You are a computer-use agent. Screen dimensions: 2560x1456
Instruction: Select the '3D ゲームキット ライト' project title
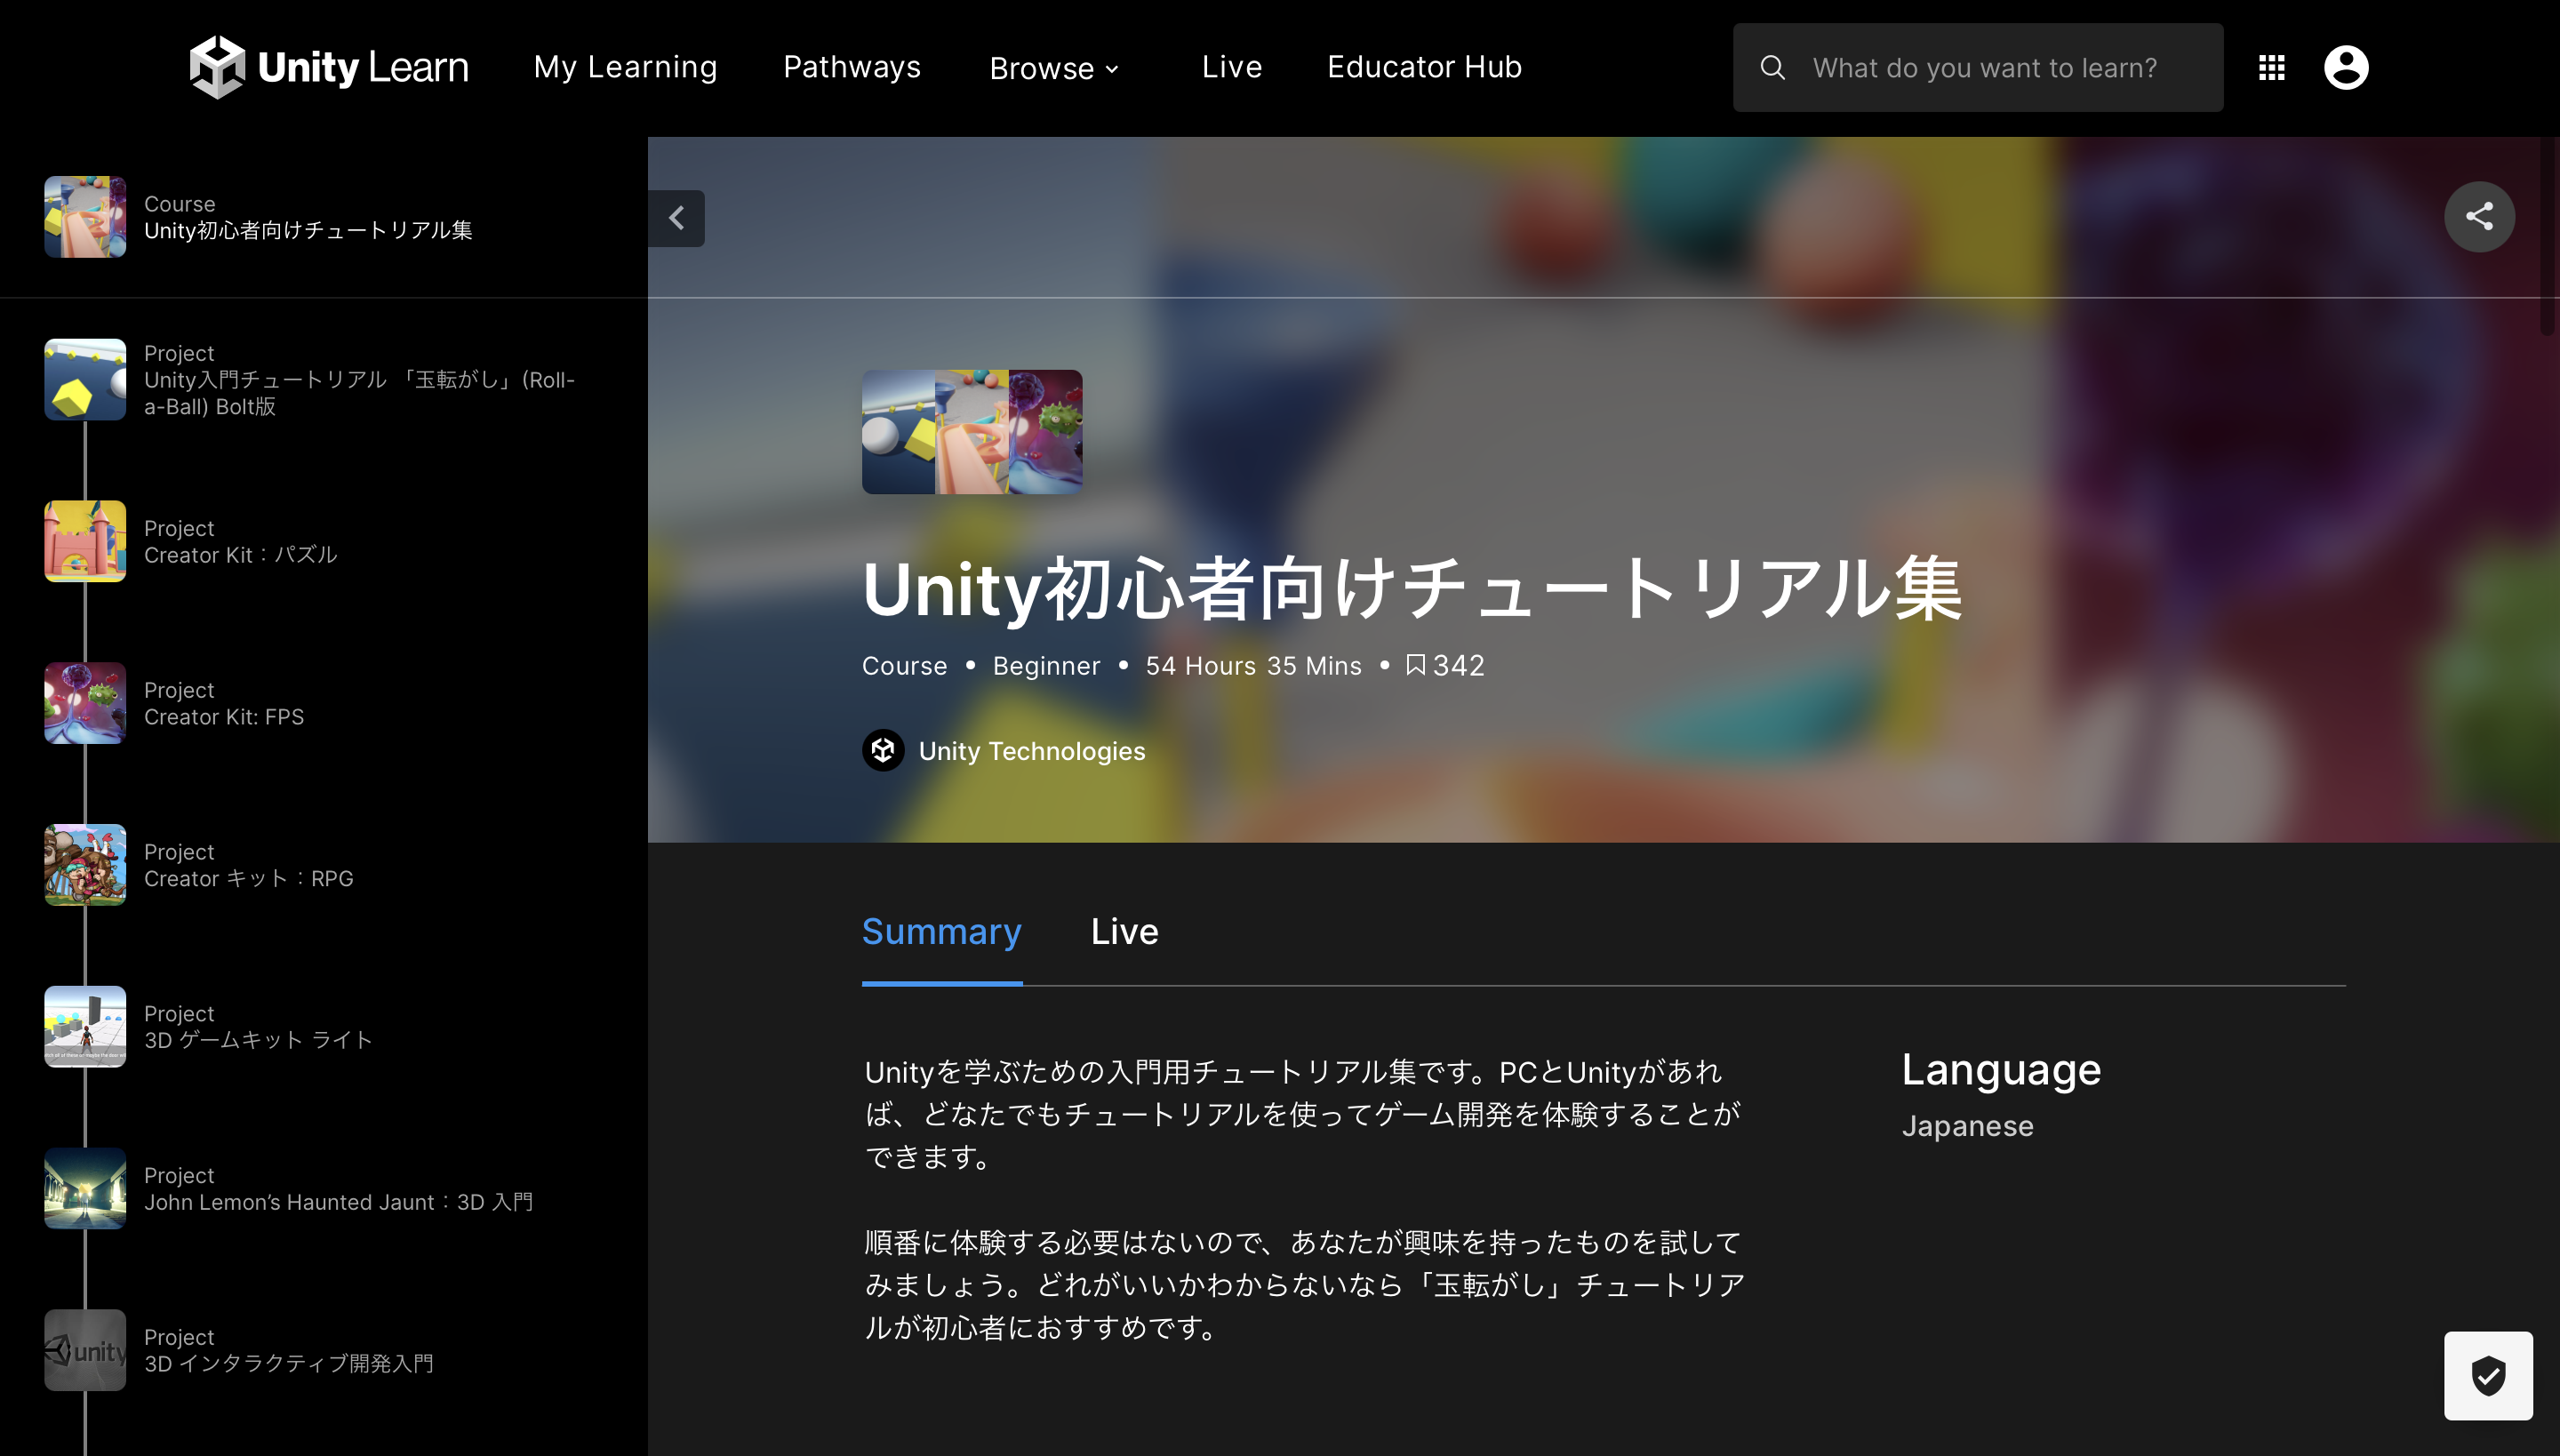[x=258, y=1040]
